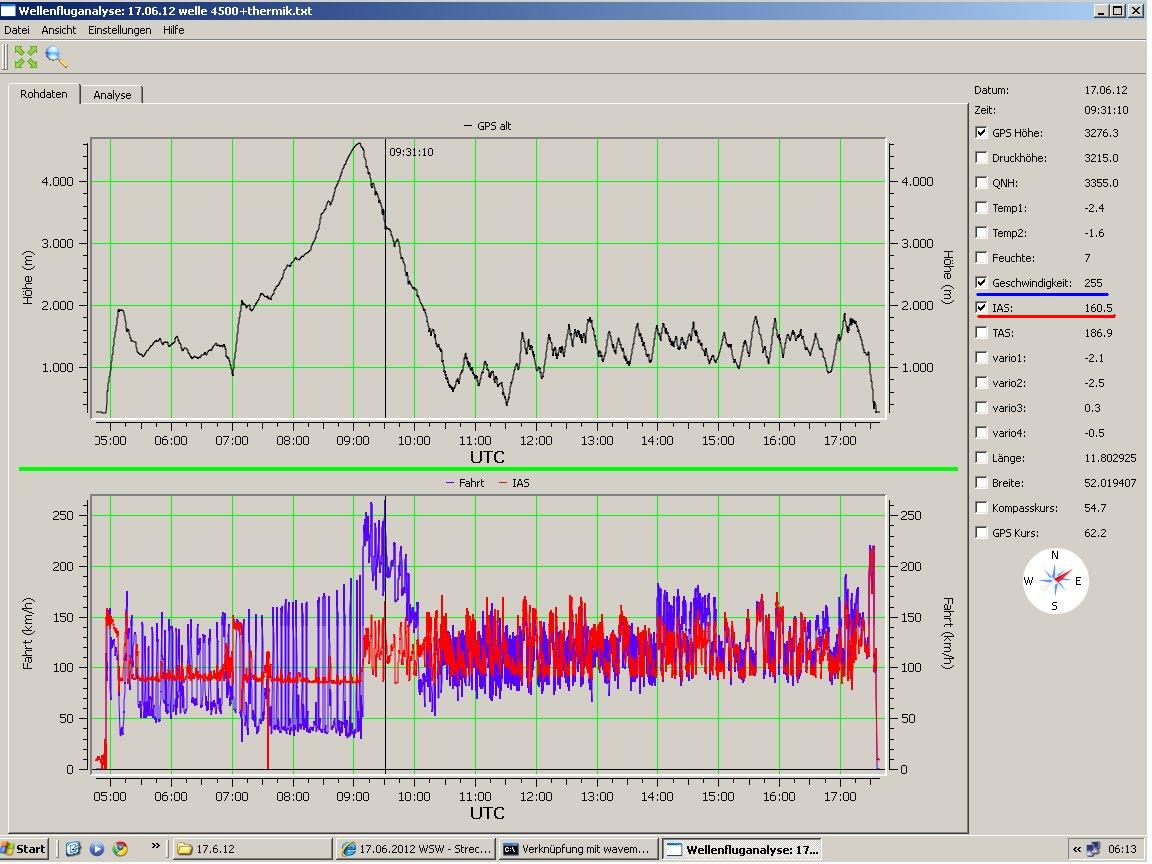Image resolution: width=1152 pixels, height=864 pixels.
Task: Expand hidden quick launch items chevron
Action: pos(156,846)
